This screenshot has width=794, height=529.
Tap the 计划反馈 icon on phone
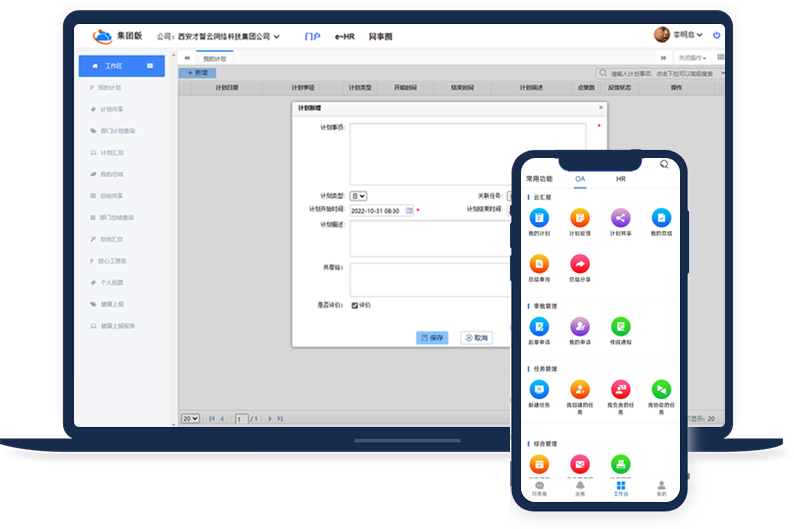pos(579,218)
